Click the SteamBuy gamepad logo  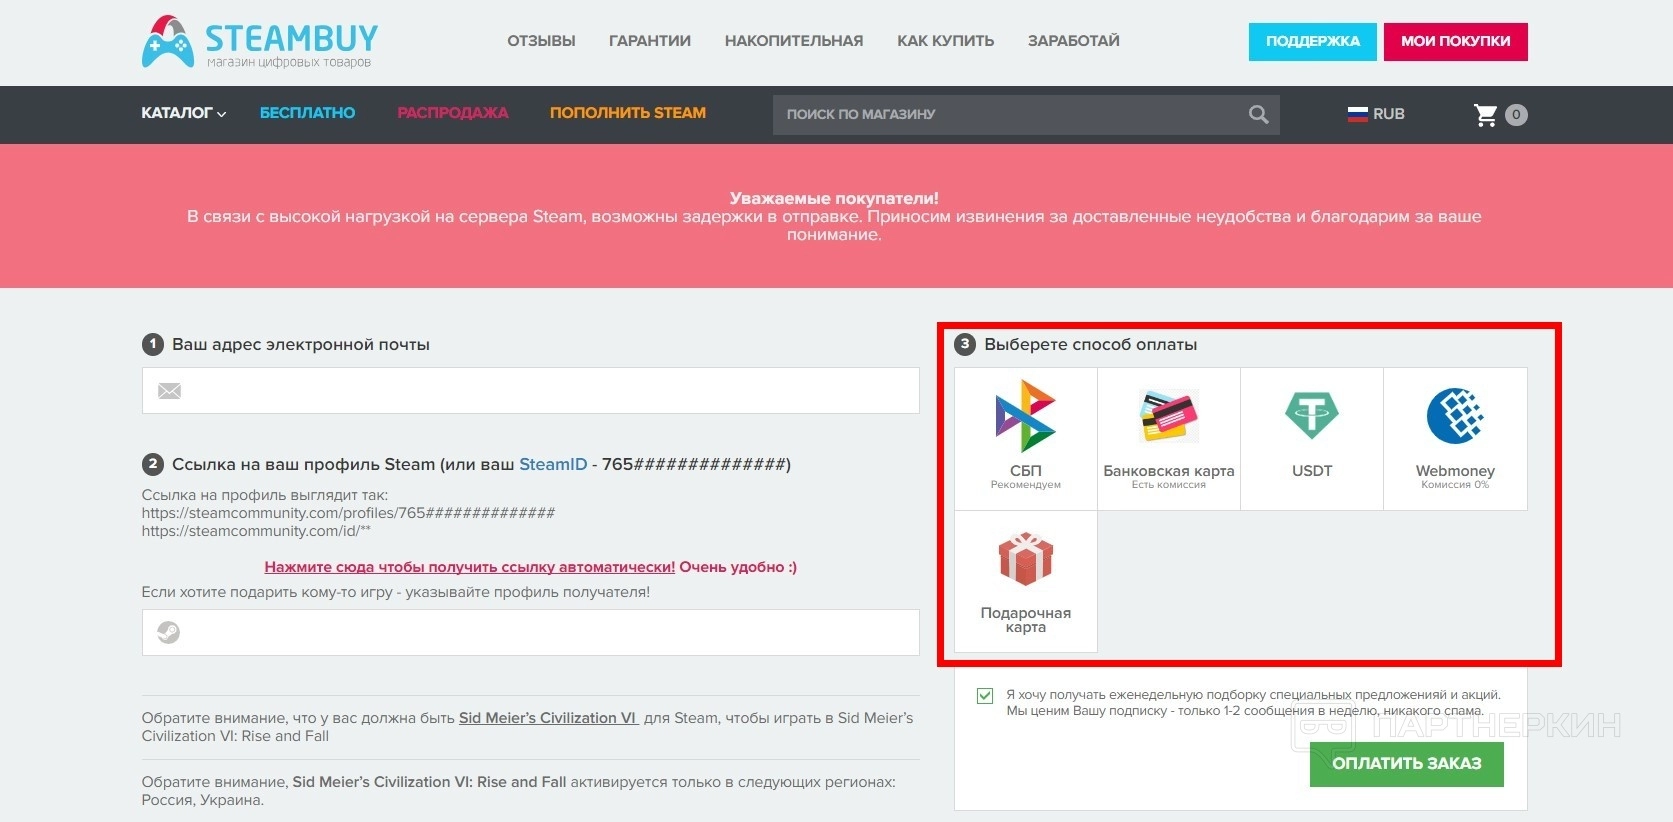click(x=168, y=42)
